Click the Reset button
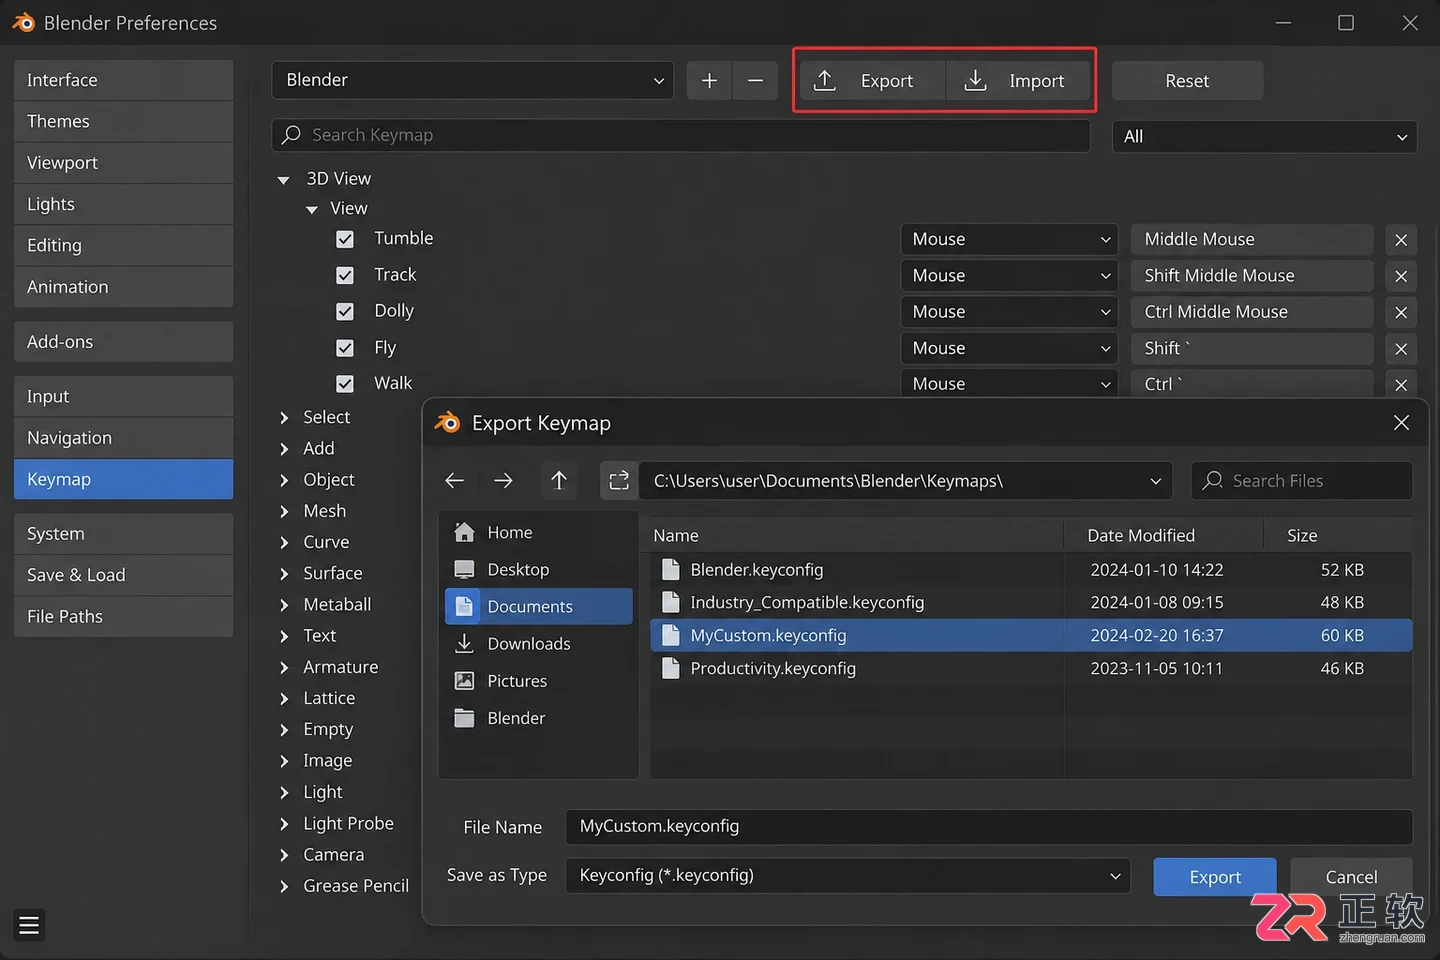 click(1187, 81)
